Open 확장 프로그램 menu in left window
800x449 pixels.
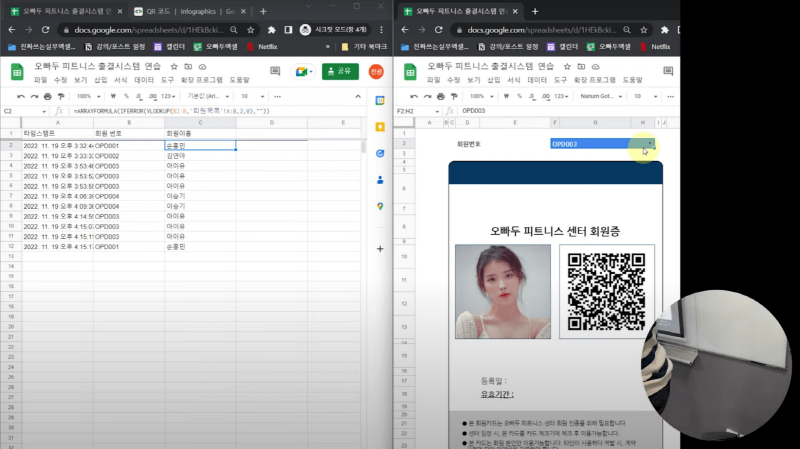coord(202,80)
